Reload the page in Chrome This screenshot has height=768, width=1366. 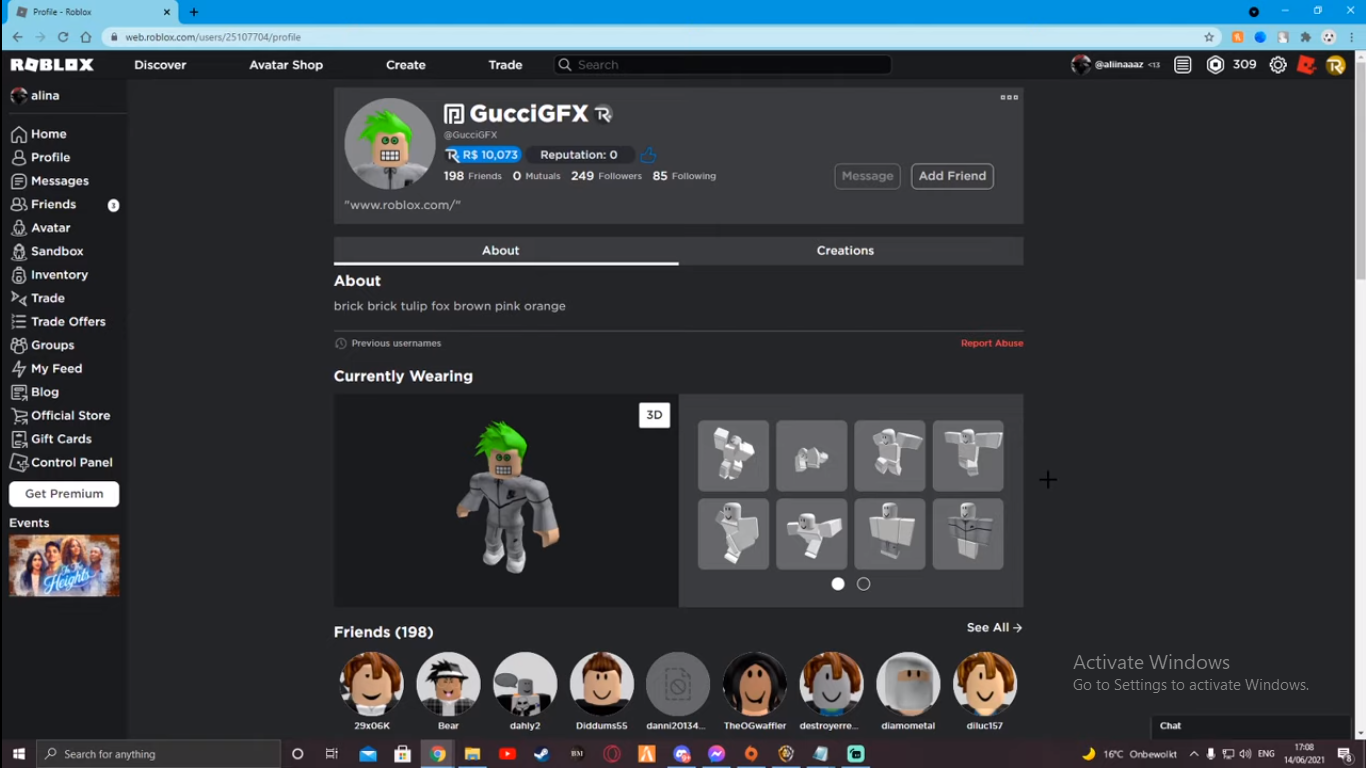pos(63,37)
